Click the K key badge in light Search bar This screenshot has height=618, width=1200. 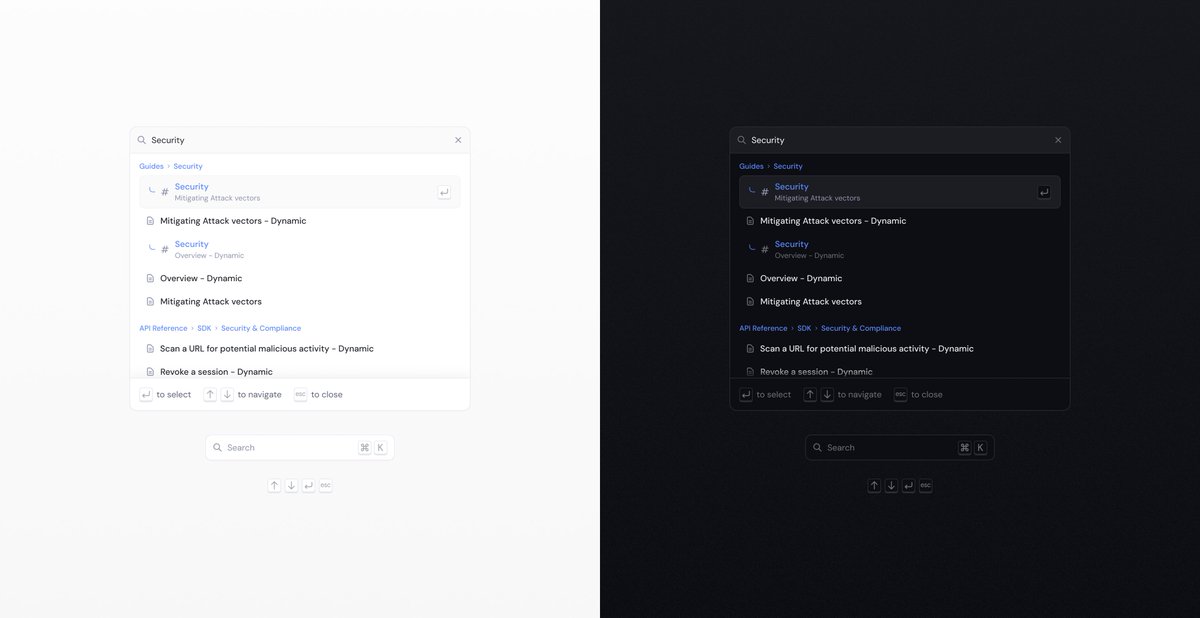point(380,448)
